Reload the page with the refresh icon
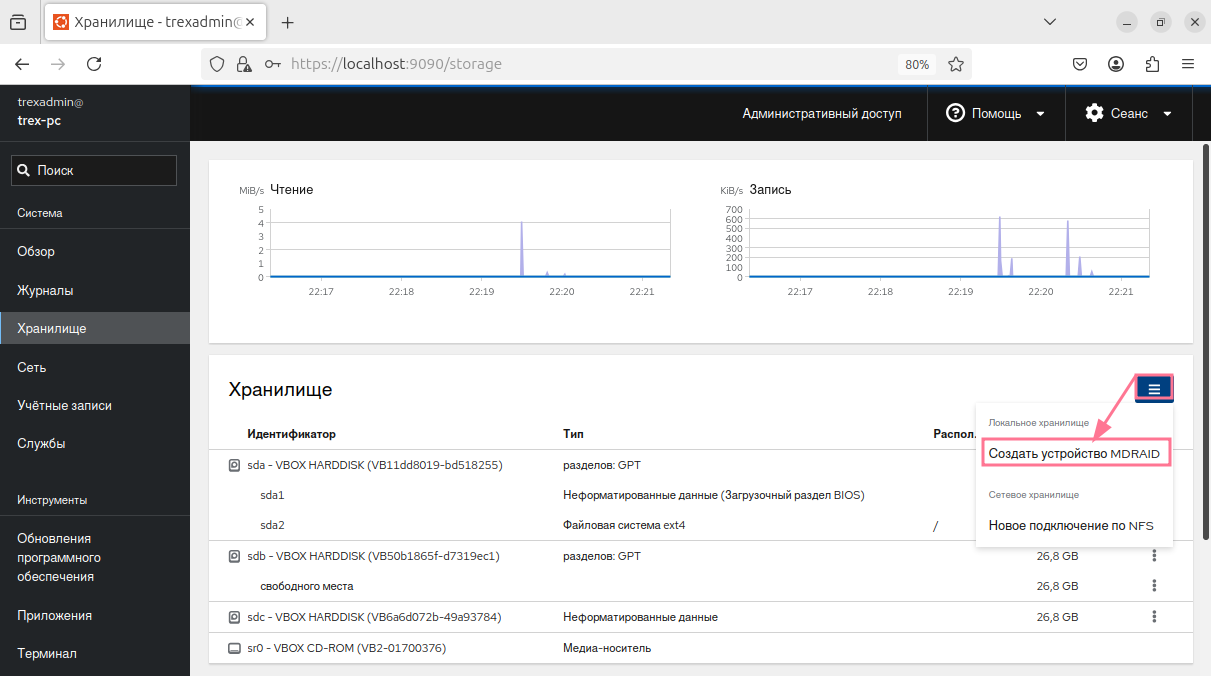This screenshot has width=1211, height=676. 94,64
